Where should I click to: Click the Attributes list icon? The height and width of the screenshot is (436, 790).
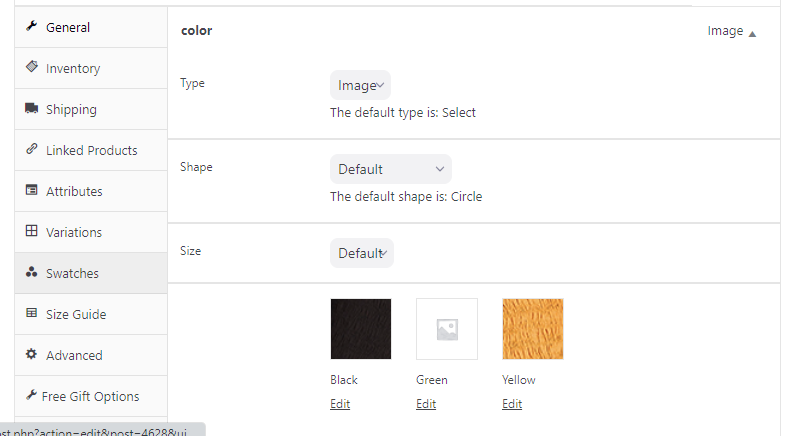(x=32, y=191)
